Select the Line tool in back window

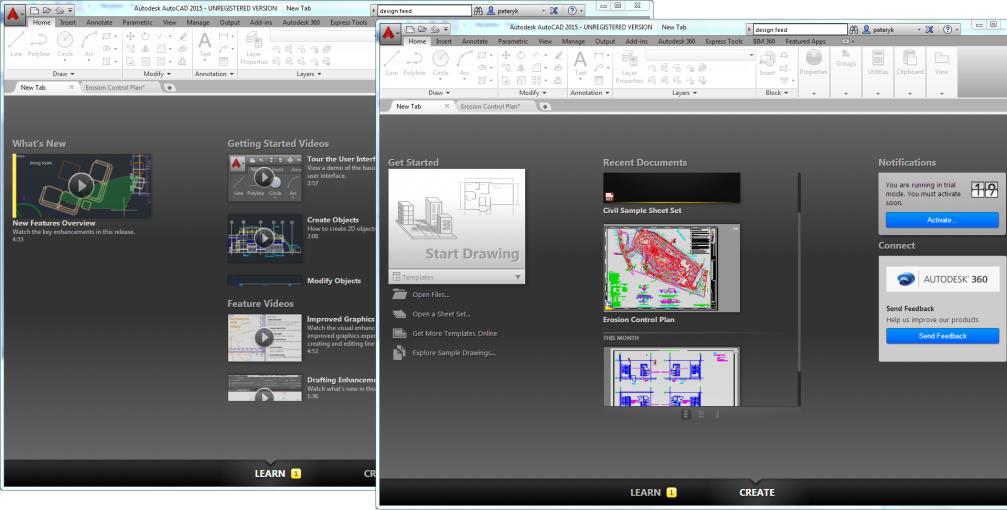click(16, 44)
